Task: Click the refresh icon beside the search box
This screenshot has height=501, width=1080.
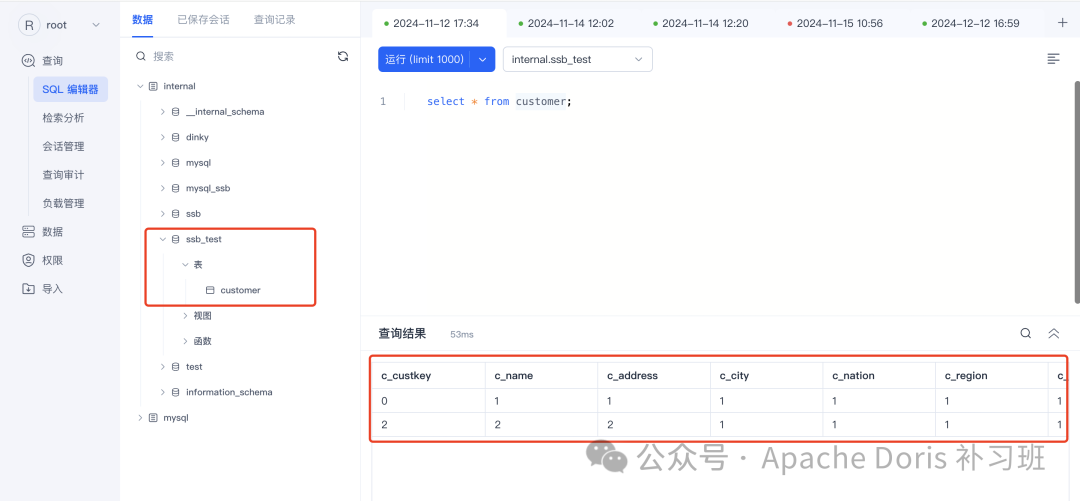Action: coord(343,57)
